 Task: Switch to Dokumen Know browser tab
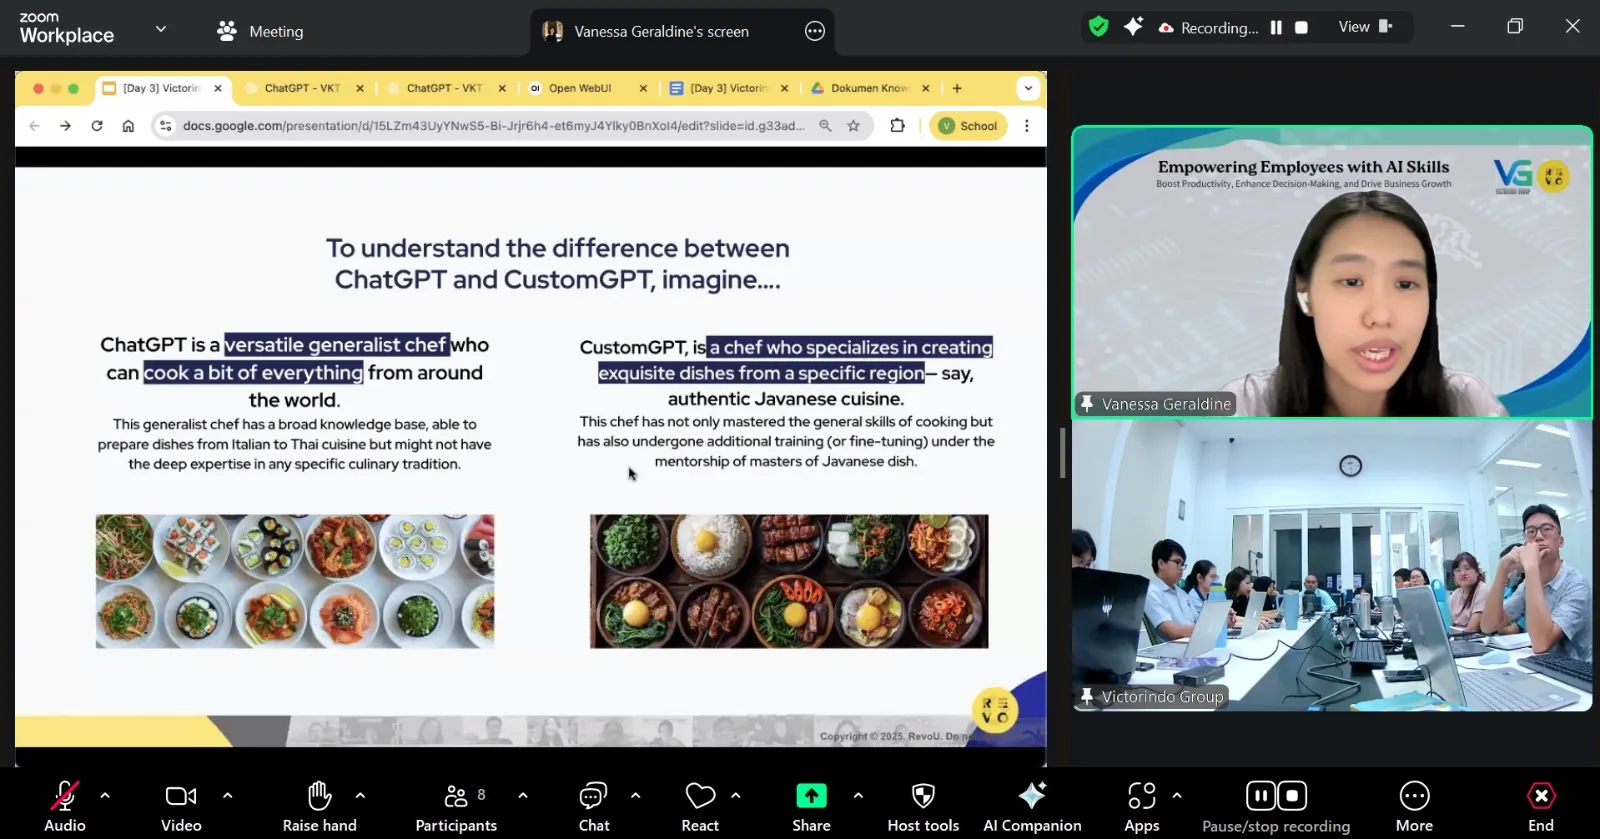point(869,88)
